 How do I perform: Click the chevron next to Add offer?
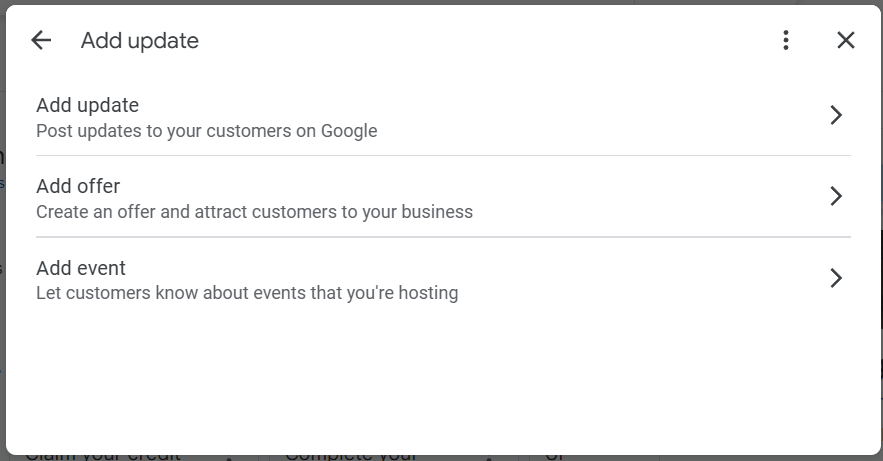(836, 196)
